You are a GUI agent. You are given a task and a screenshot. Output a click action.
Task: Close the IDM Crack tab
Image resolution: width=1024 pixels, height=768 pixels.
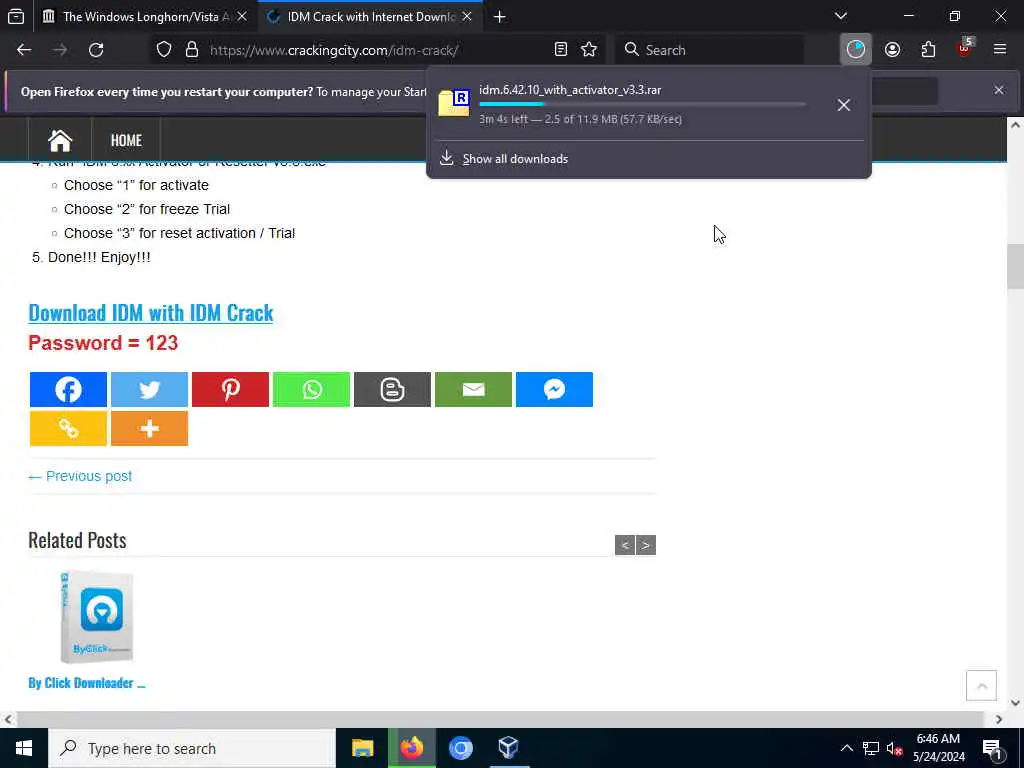tap(467, 17)
